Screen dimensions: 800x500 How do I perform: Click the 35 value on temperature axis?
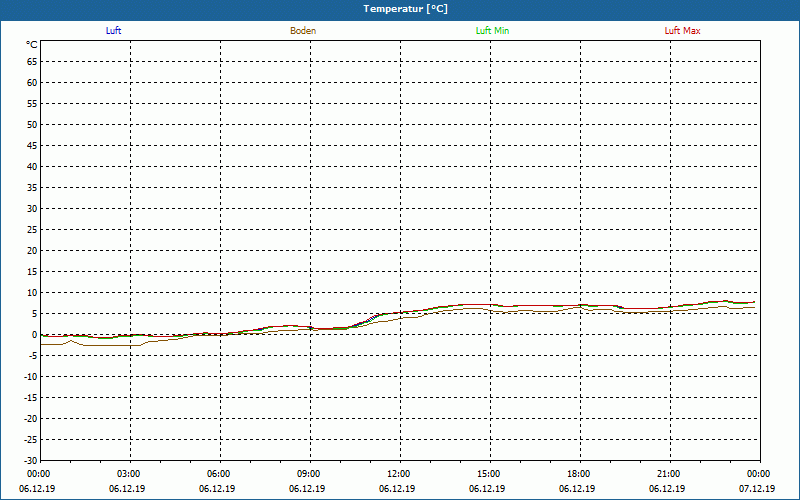(x=32, y=188)
